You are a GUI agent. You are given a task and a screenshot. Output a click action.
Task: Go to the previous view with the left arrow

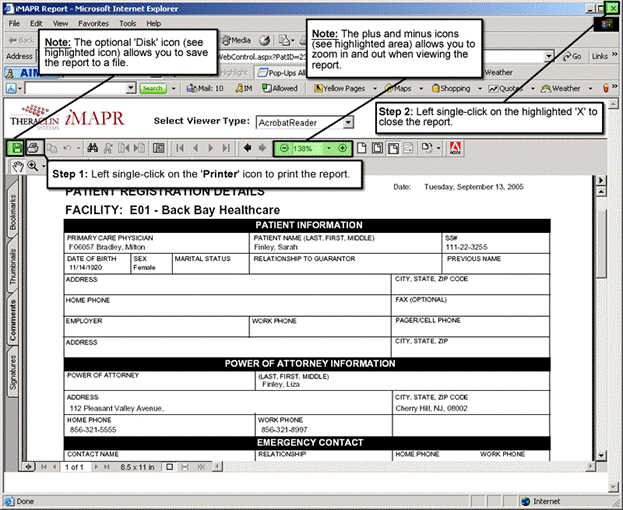point(247,148)
